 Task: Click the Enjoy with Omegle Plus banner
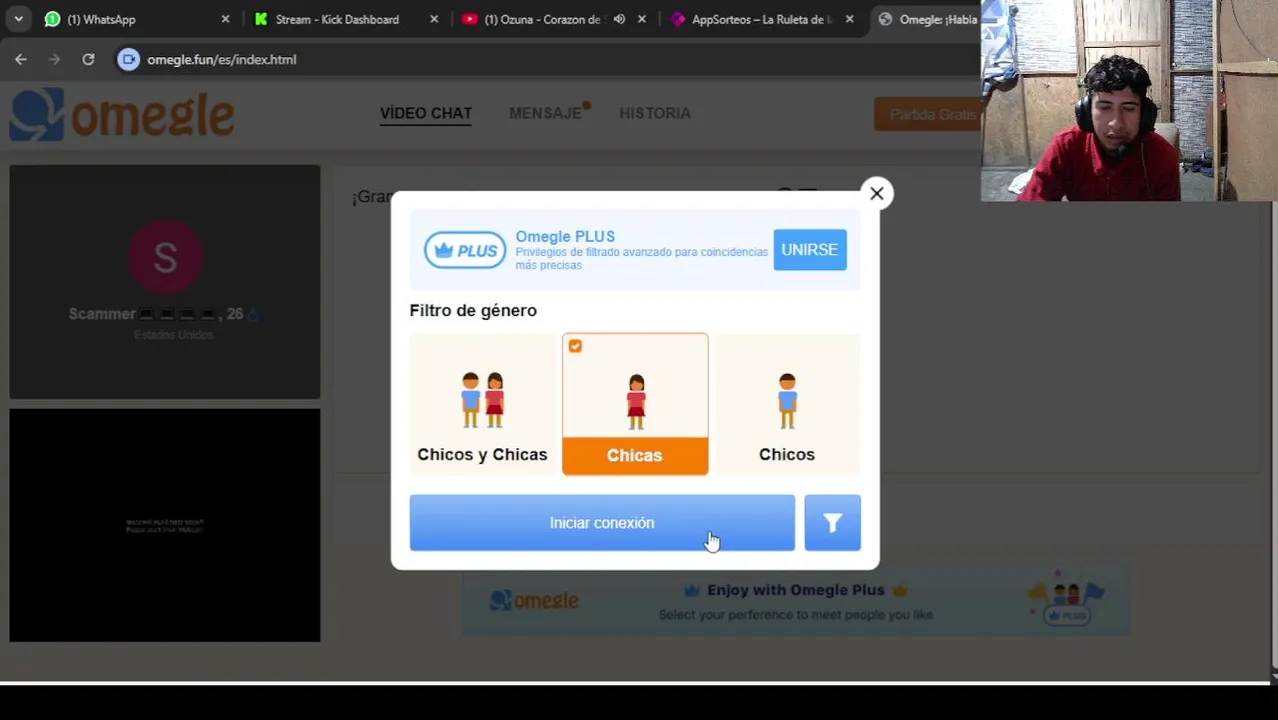click(796, 603)
